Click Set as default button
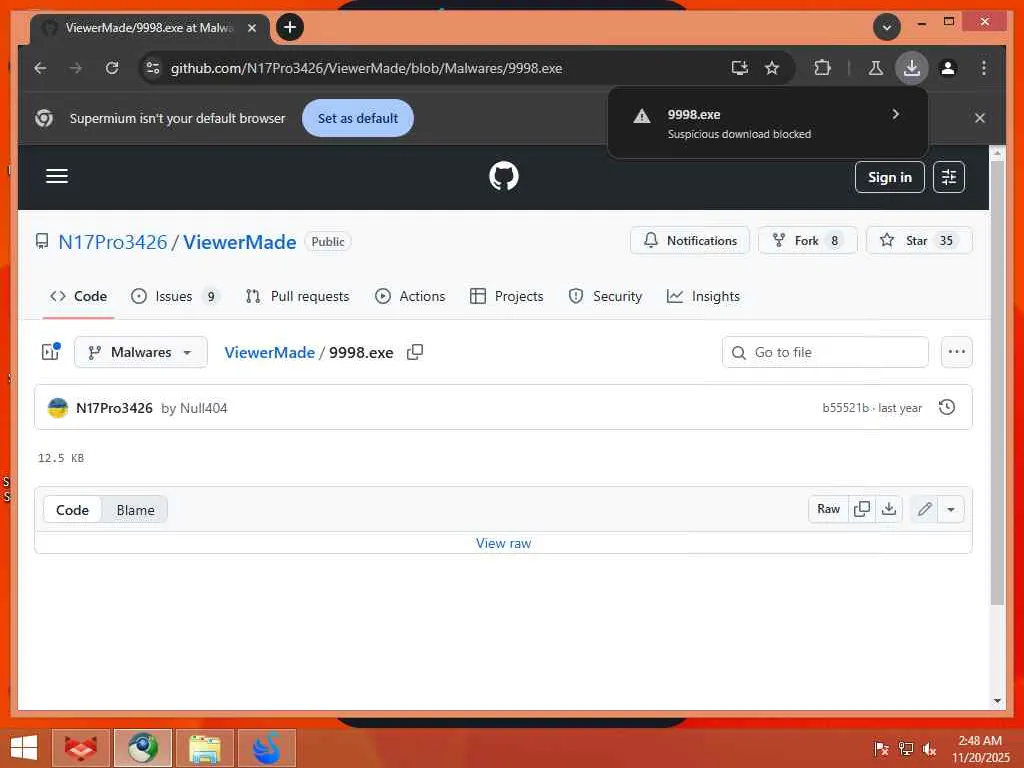 (357, 118)
